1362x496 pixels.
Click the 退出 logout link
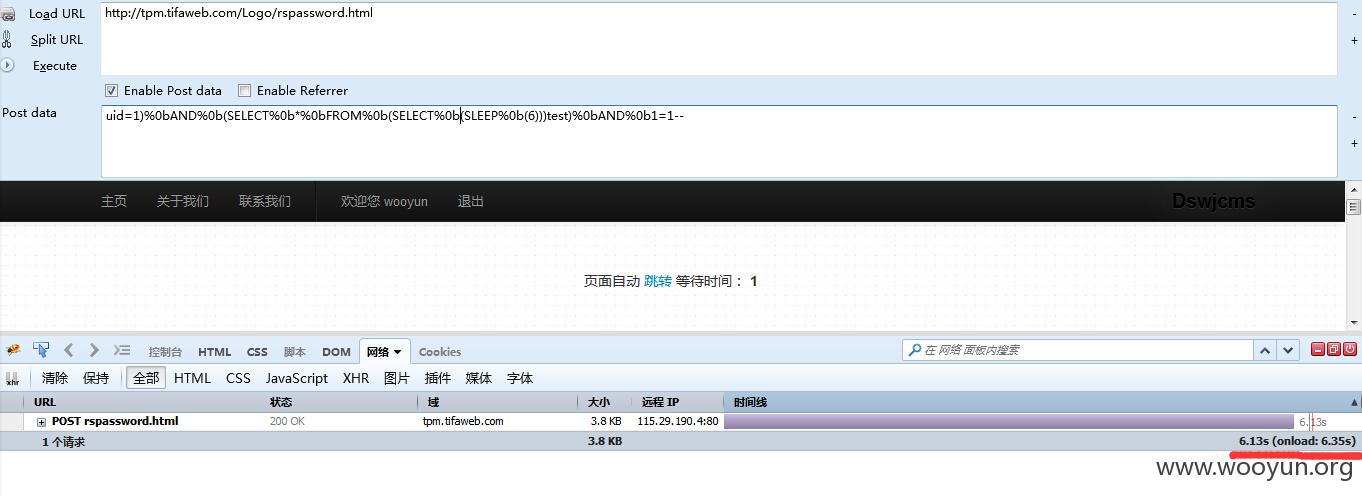coord(471,201)
